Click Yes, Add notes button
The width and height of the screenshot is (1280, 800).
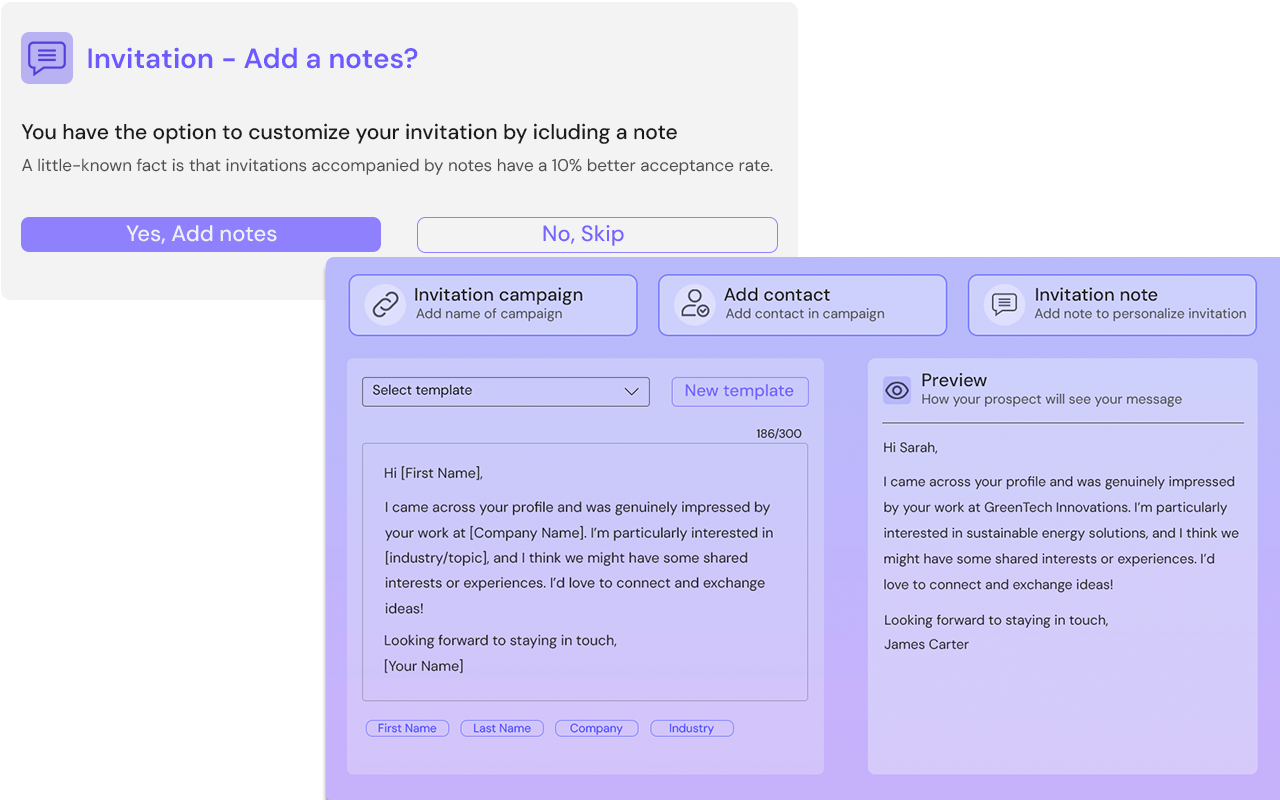click(201, 234)
